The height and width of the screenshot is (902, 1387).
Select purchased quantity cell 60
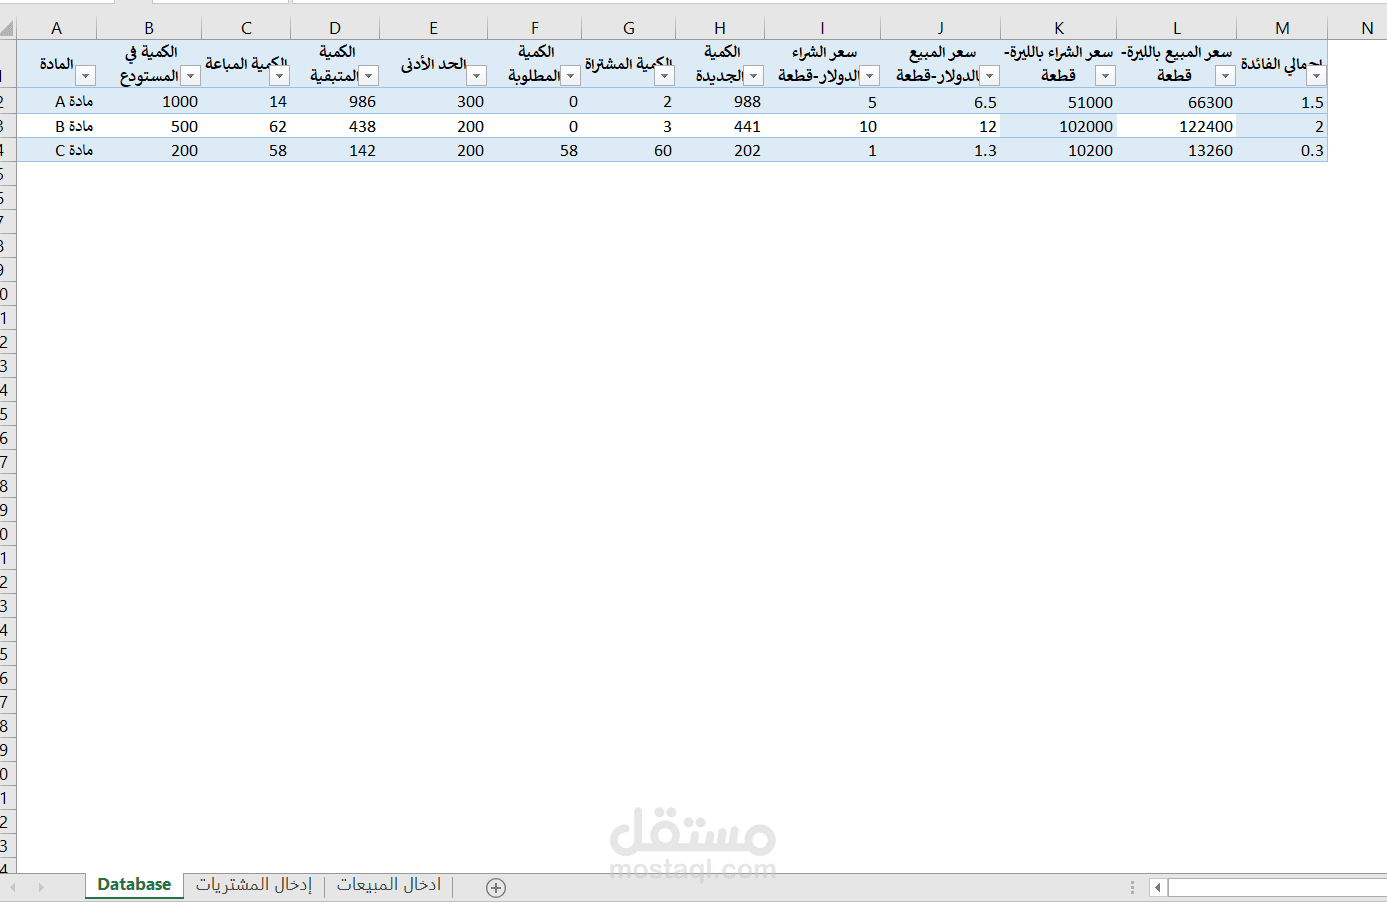[x=628, y=150]
